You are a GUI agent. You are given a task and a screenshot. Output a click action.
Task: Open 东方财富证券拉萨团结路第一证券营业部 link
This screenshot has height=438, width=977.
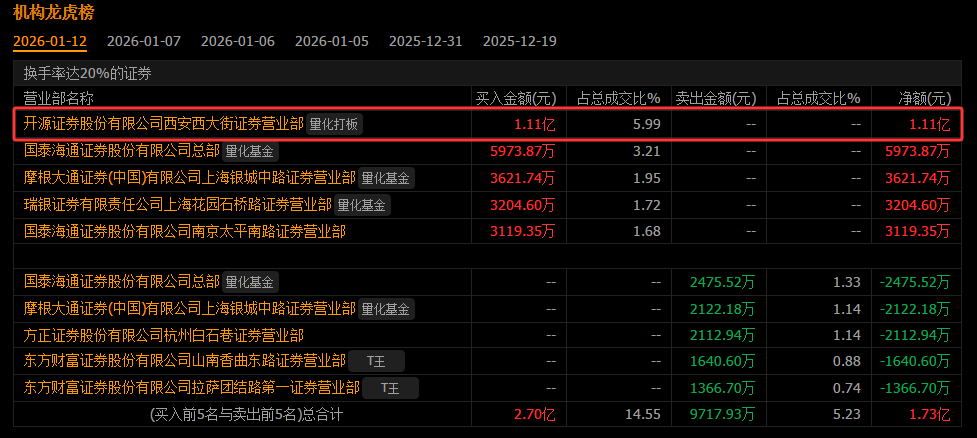click(x=192, y=388)
